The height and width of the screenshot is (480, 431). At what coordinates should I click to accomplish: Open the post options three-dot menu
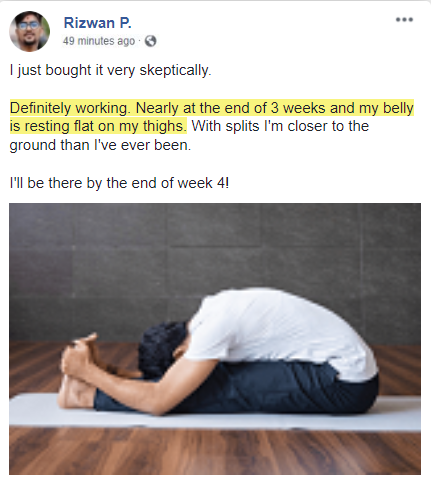click(404, 20)
